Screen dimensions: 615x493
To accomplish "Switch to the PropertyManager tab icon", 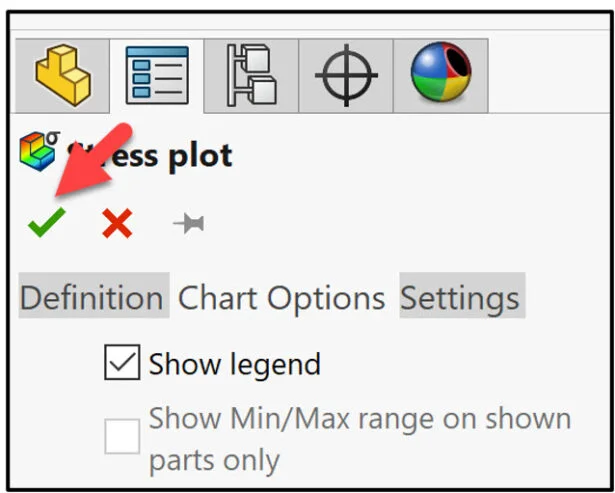I will pos(157,77).
